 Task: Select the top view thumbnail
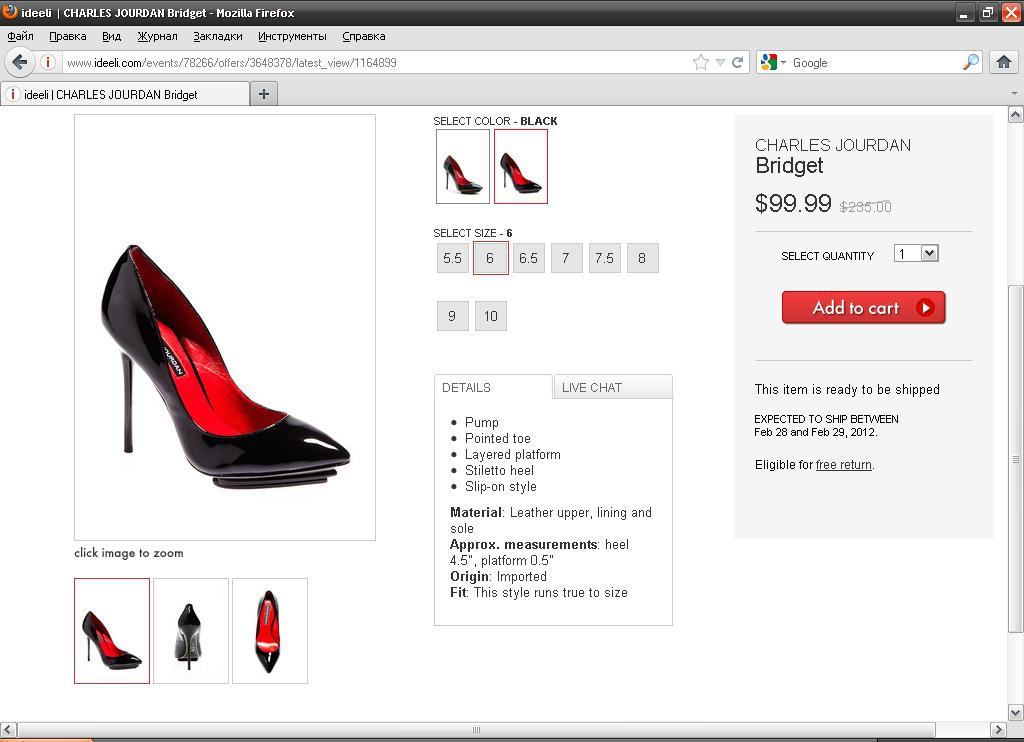[270, 631]
